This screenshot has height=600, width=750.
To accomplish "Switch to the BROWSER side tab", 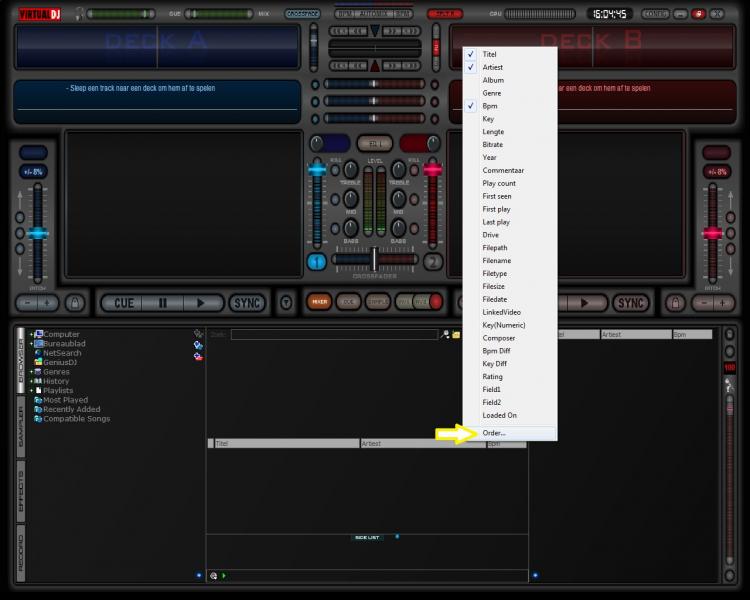I will [x=21, y=360].
